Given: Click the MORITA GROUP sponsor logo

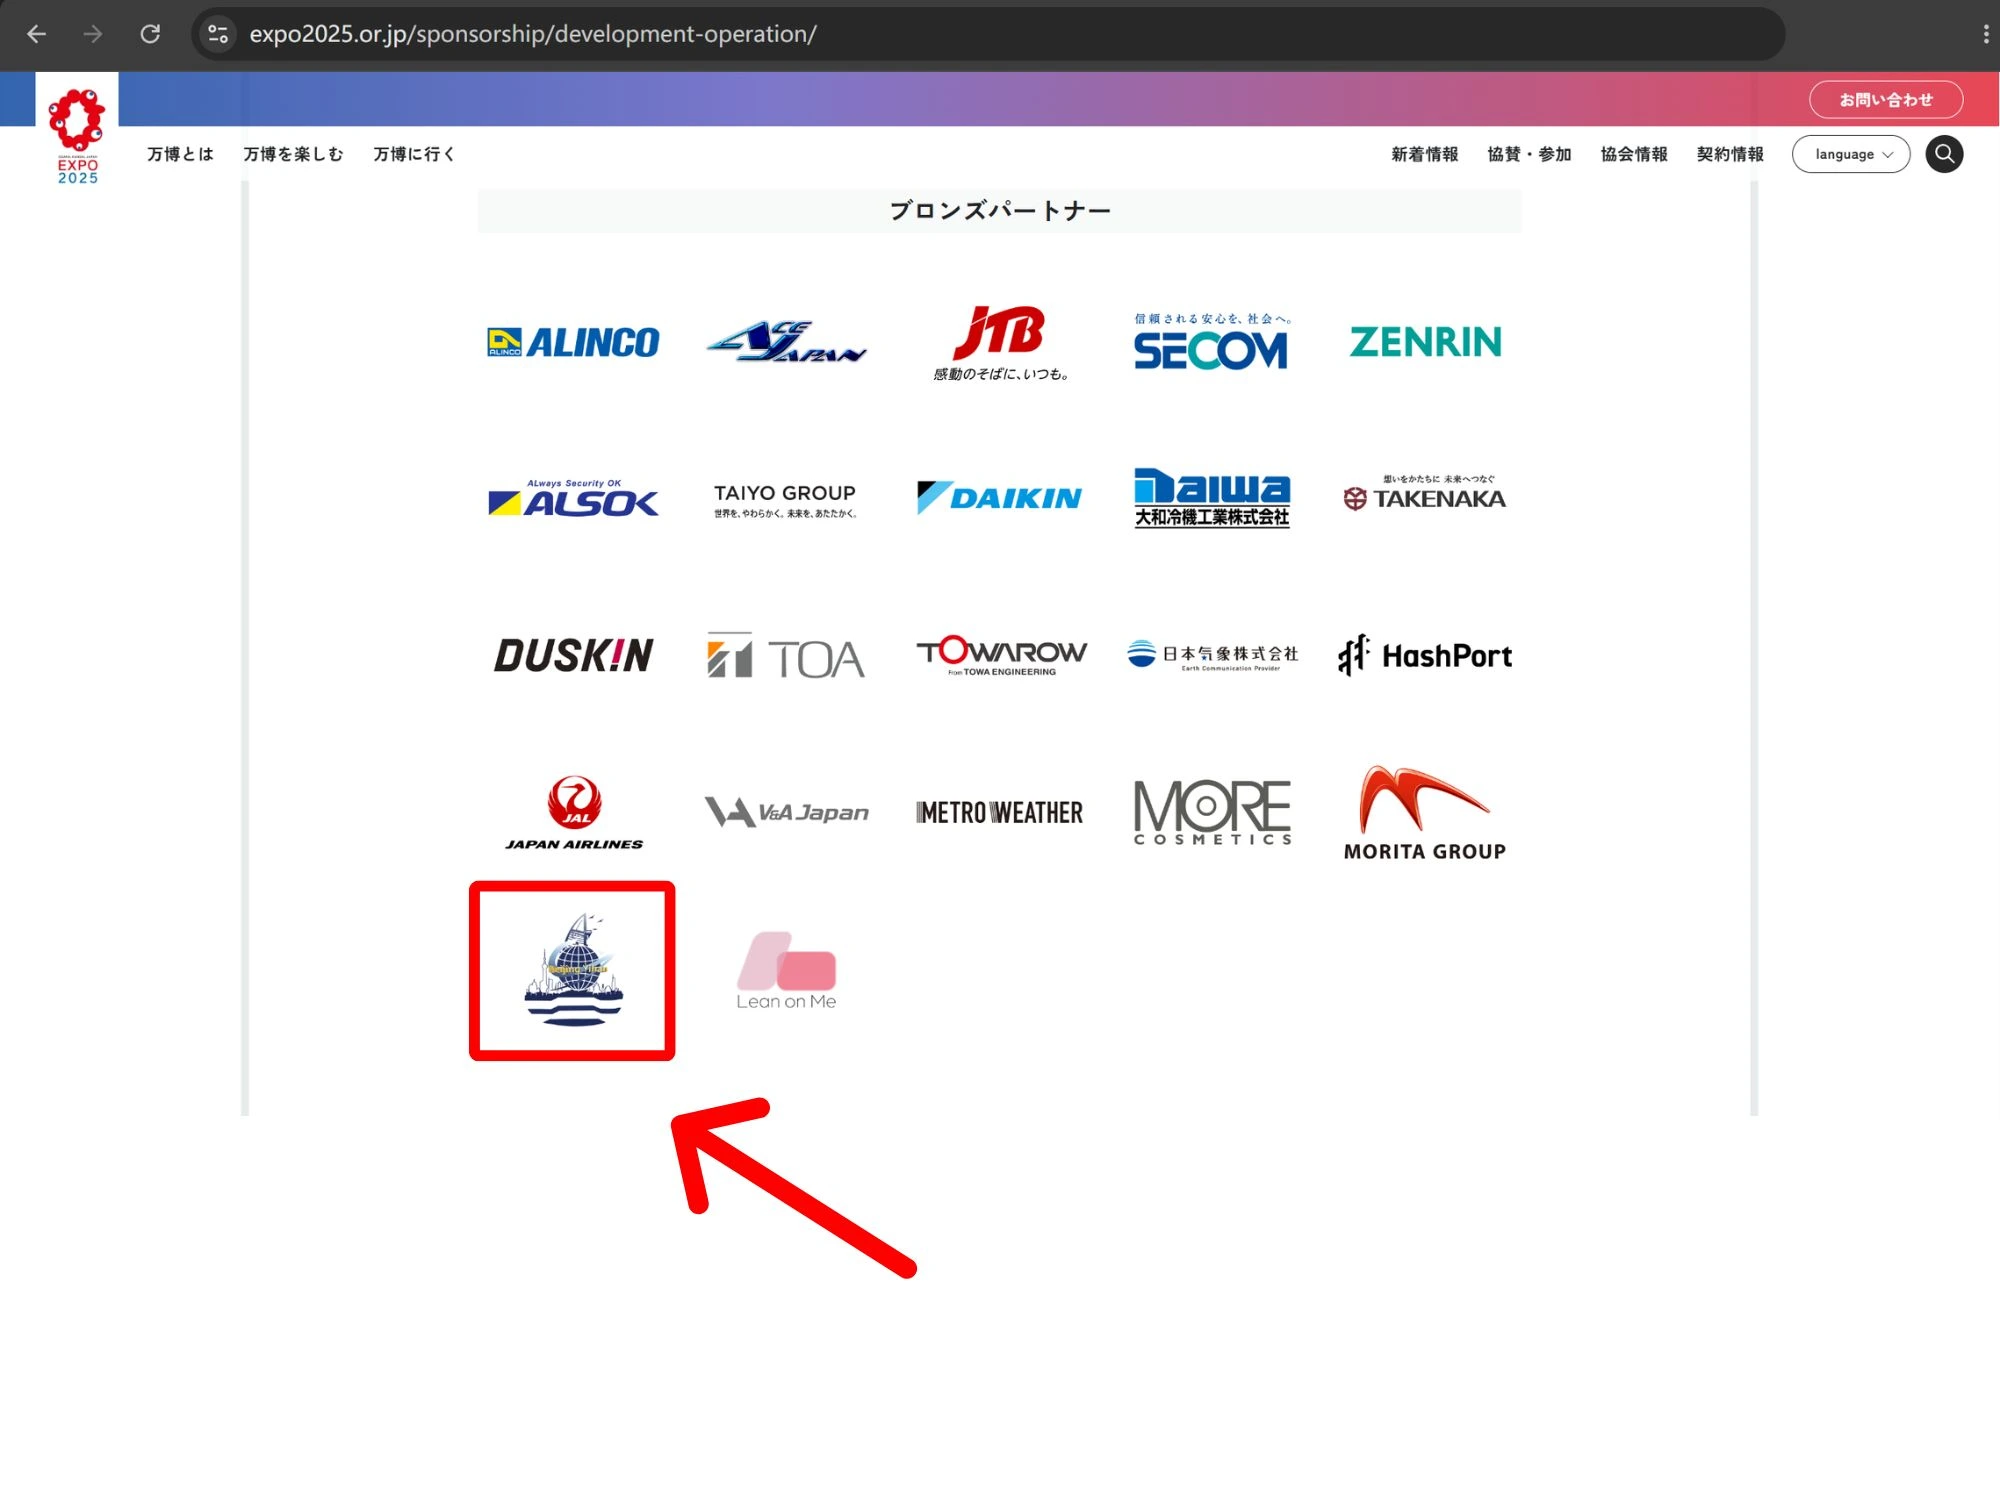Looking at the screenshot, I should [x=1425, y=813].
